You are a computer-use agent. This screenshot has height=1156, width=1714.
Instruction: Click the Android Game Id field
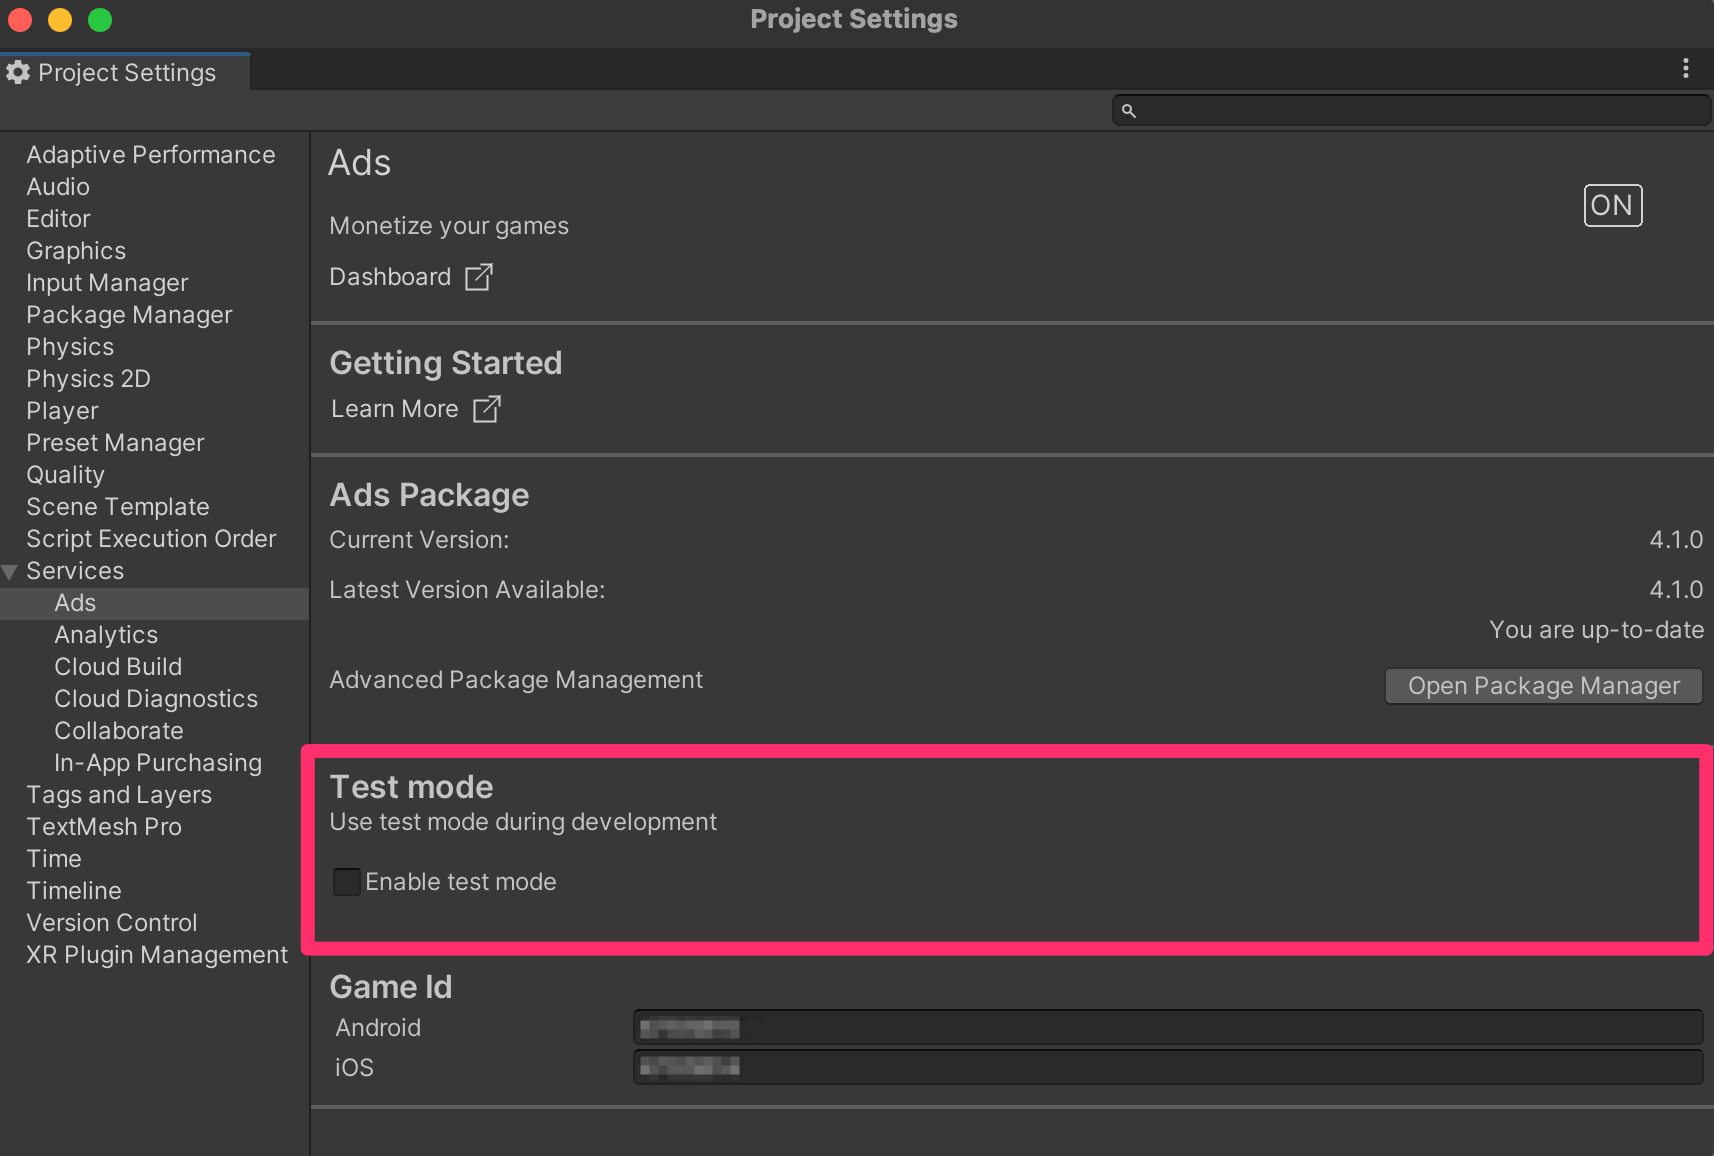click(1167, 1027)
